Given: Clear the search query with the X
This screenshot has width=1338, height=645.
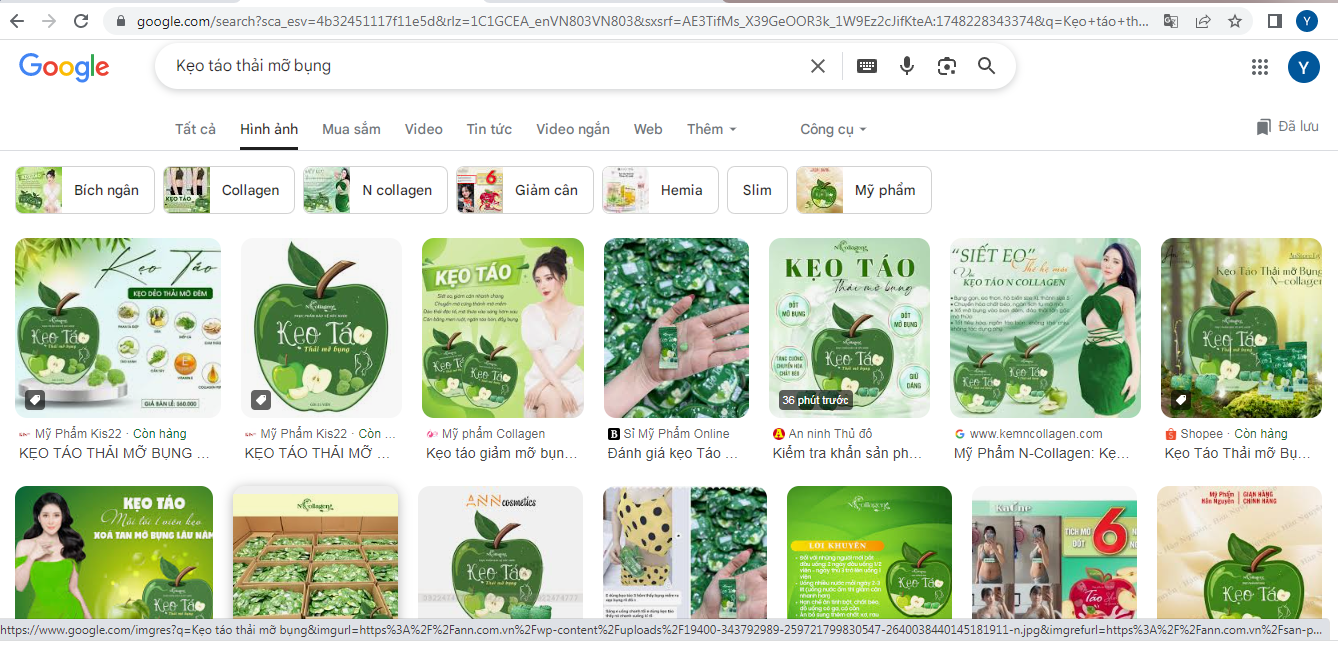Looking at the screenshot, I should click(x=817, y=65).
